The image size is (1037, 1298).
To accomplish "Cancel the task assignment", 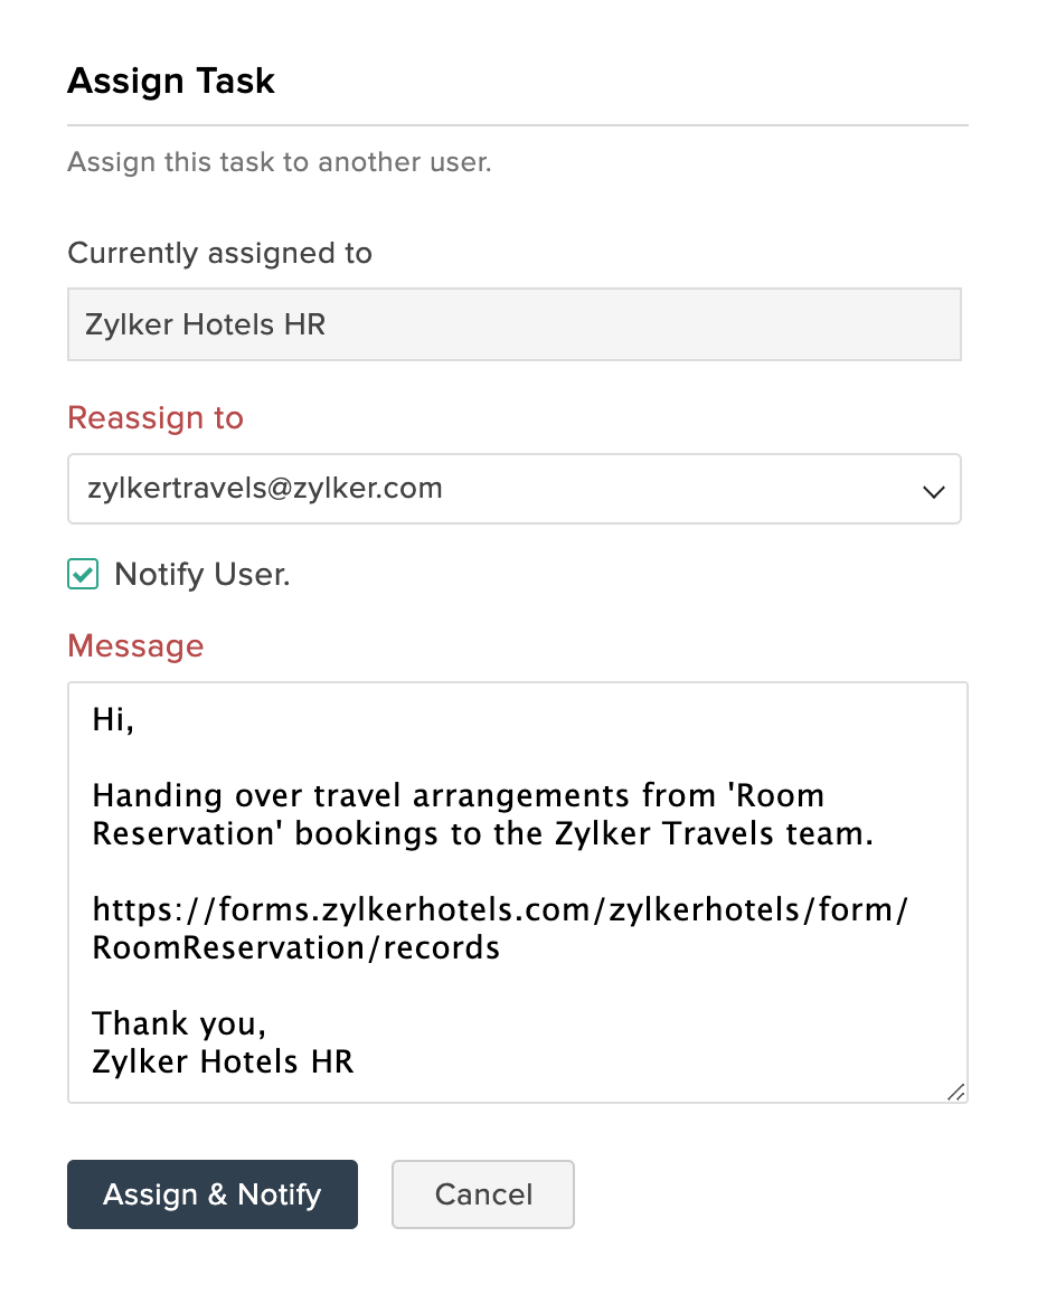I will click(x=483, y=1194).
